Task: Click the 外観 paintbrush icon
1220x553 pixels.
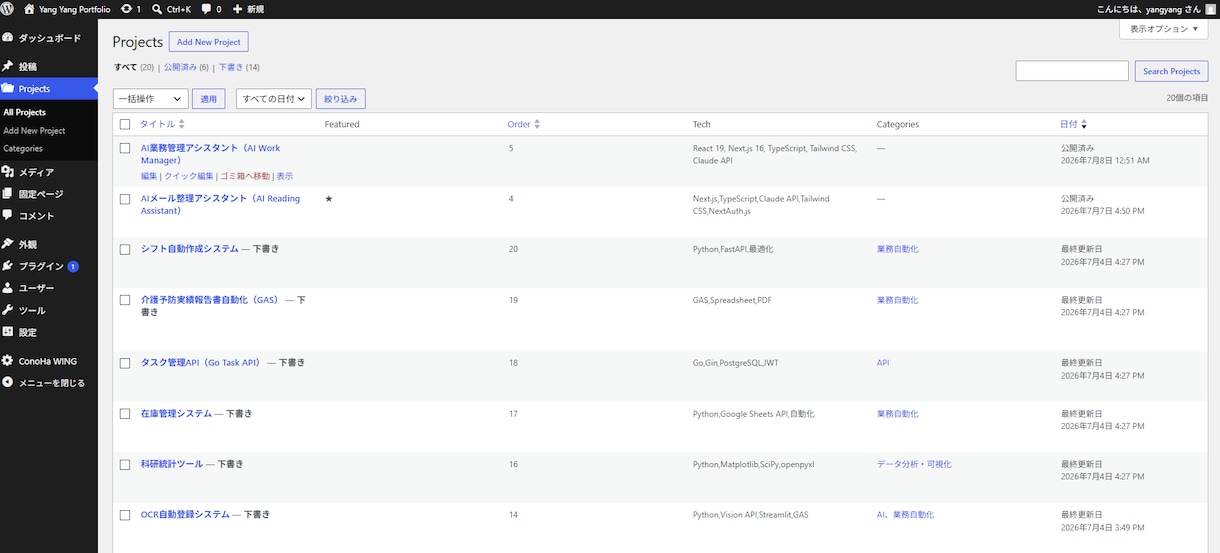Action: [8, 244]
